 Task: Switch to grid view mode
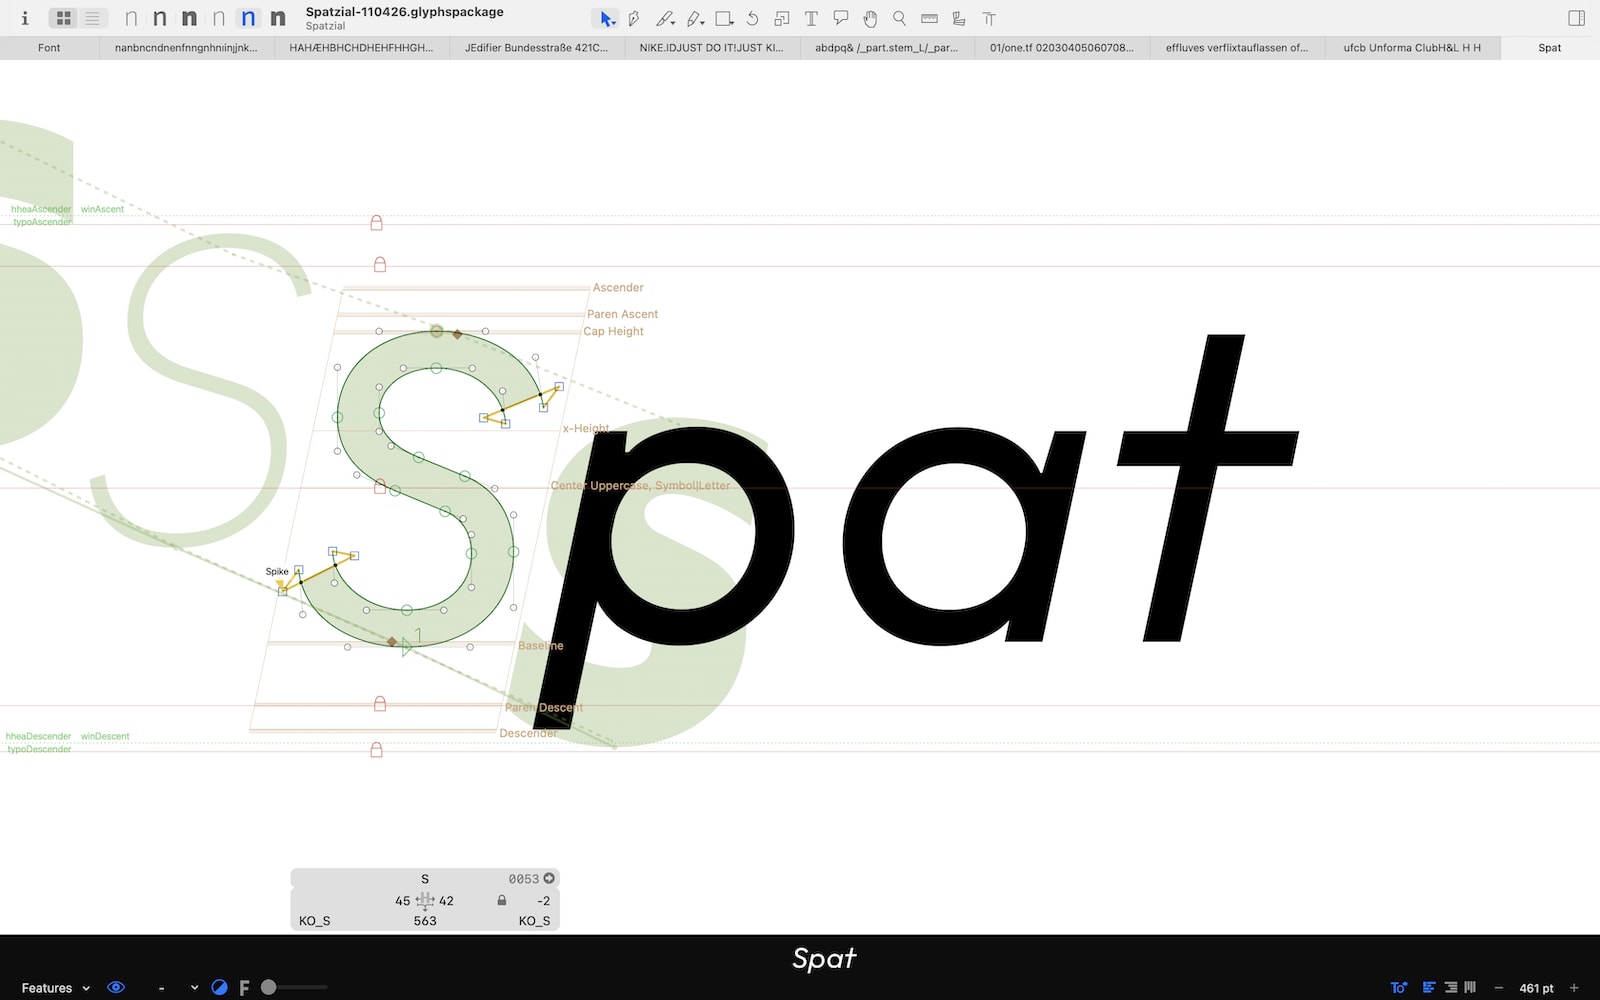(x=64, y=18)
